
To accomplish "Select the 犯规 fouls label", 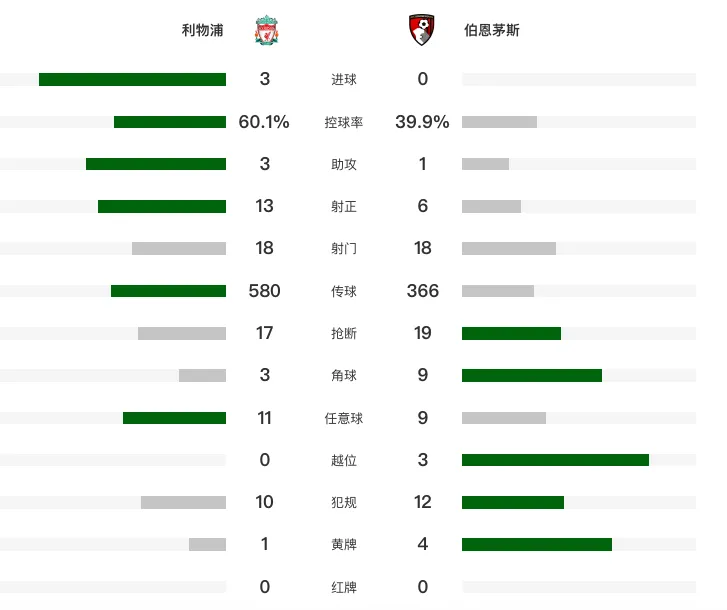I will (x=344, y=502).
